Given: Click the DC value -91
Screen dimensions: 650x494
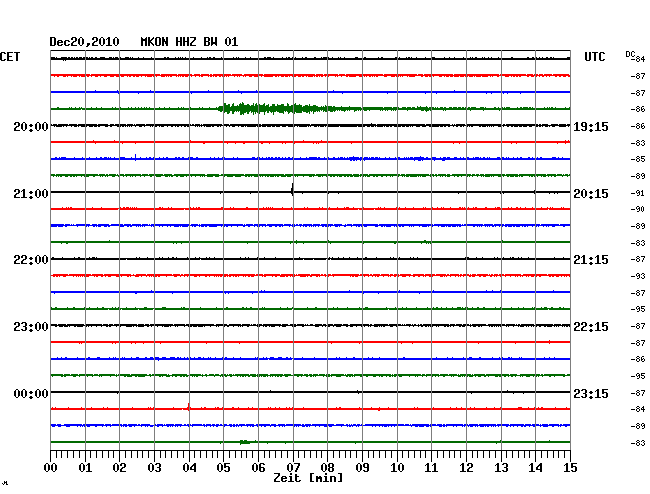Looking at the screenshot, I should 638,193.
